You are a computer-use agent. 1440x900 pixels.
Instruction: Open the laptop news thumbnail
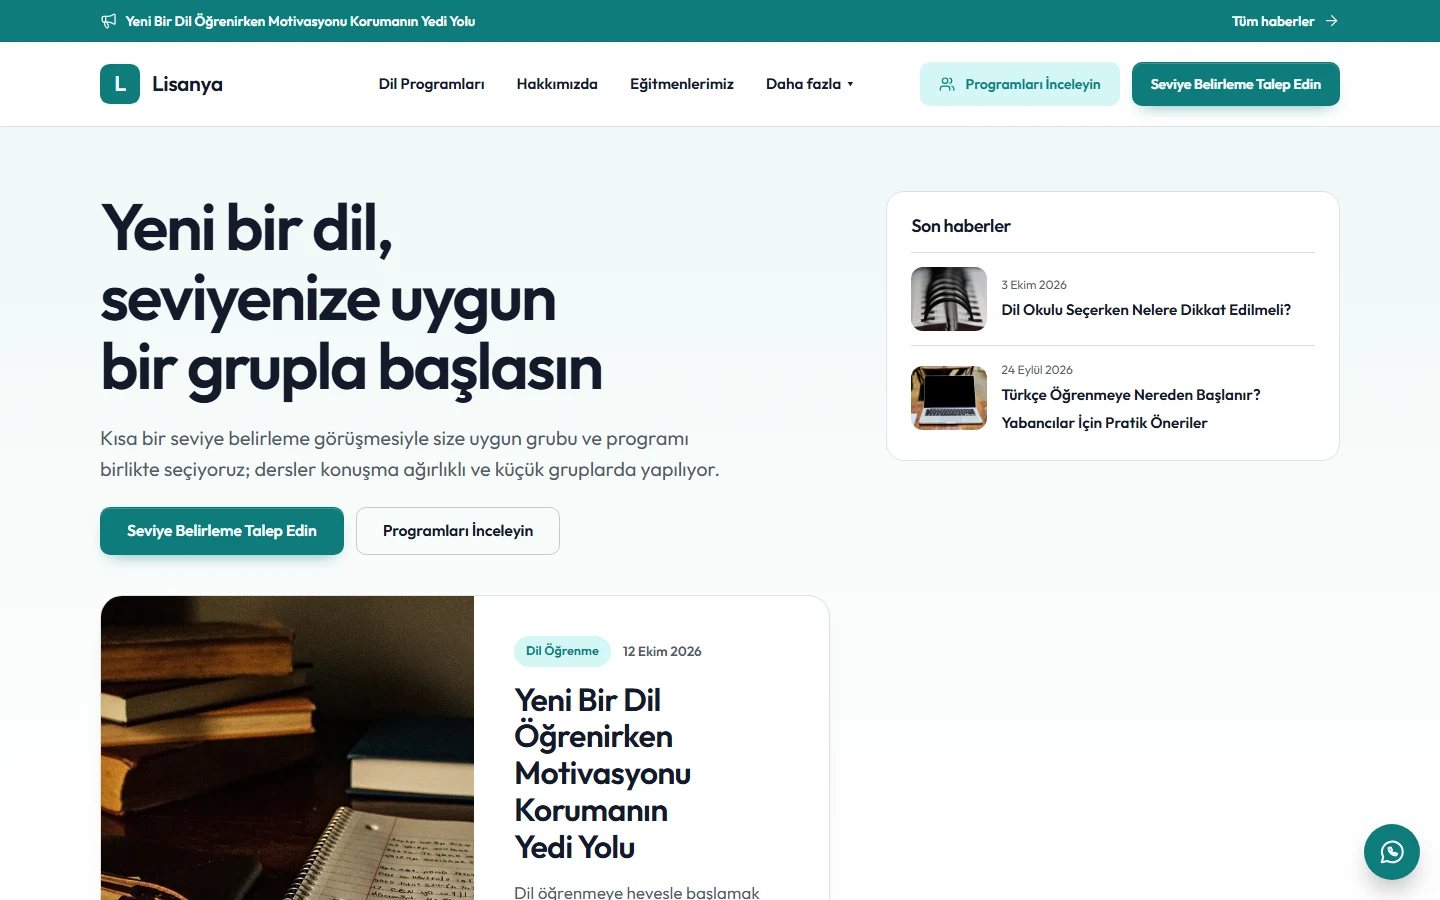tap(949, 398)
